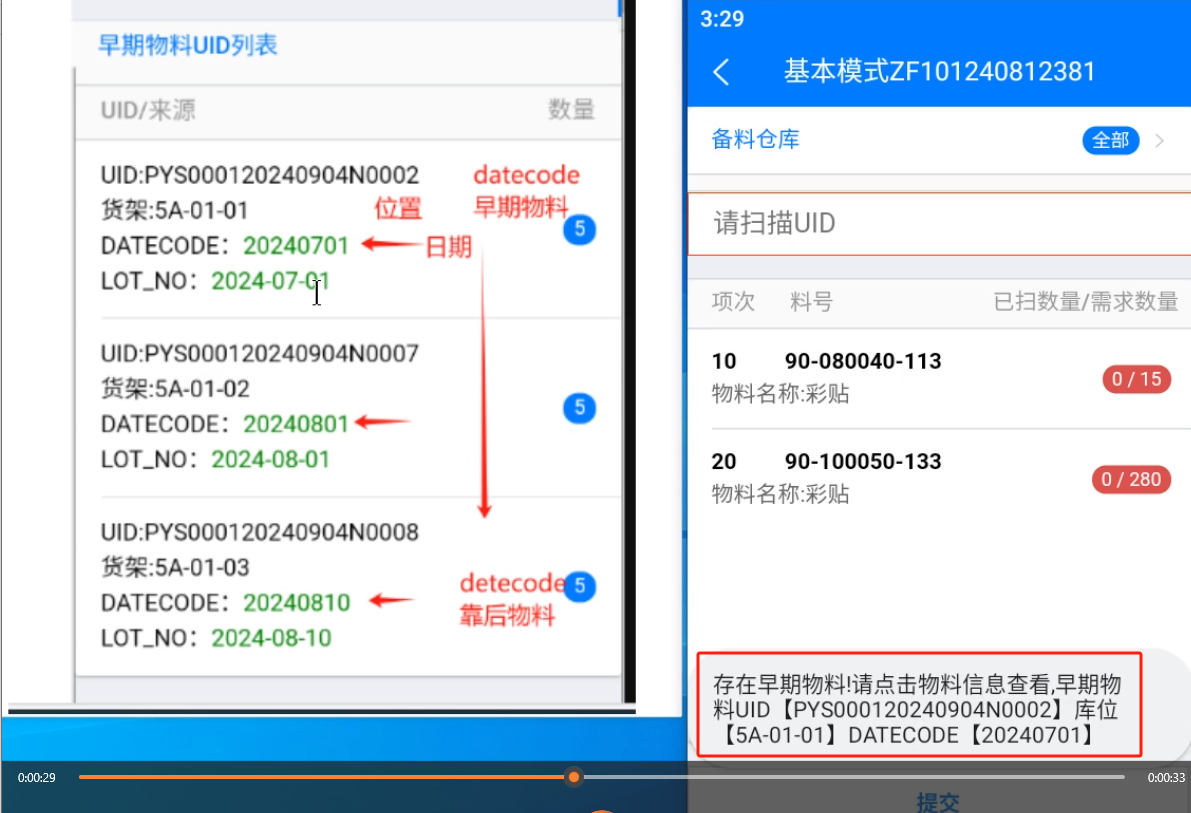Tap the back arrow in the header
Image resolution: width=1191 pixels, height=813 pixels.
click(721, 72)
